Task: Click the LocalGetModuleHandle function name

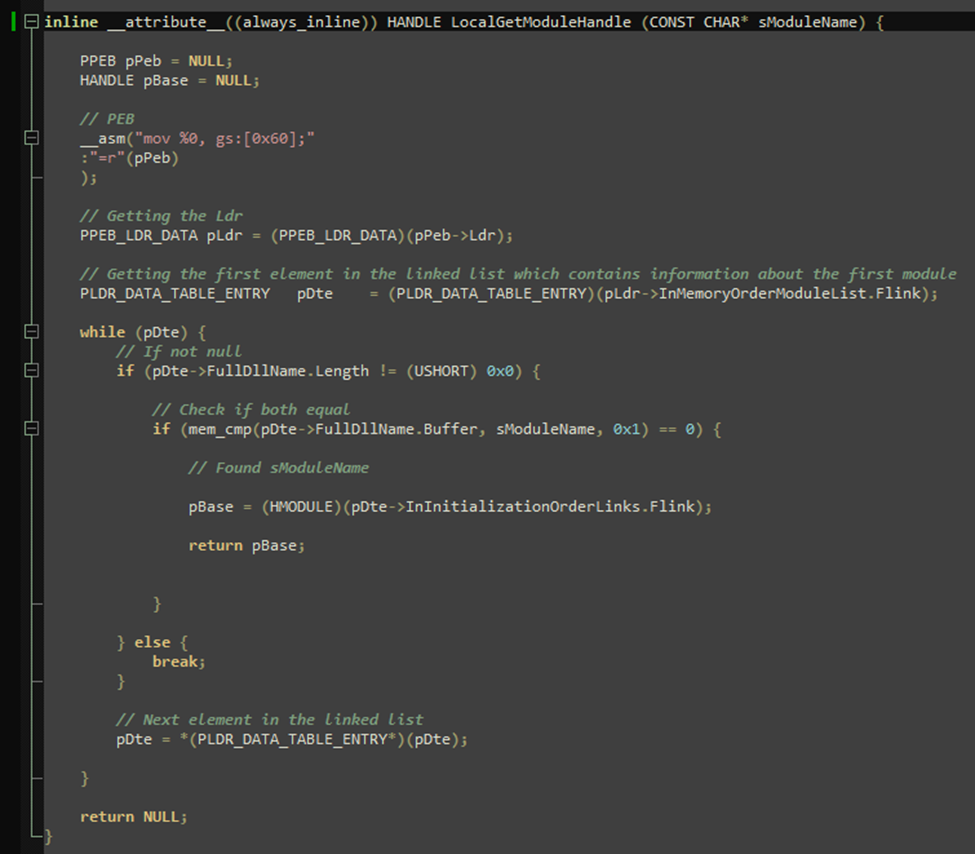Action: [540, 22]
